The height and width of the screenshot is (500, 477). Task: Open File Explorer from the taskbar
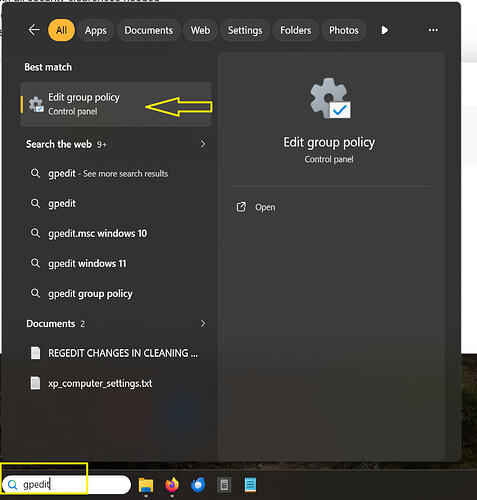146,485
